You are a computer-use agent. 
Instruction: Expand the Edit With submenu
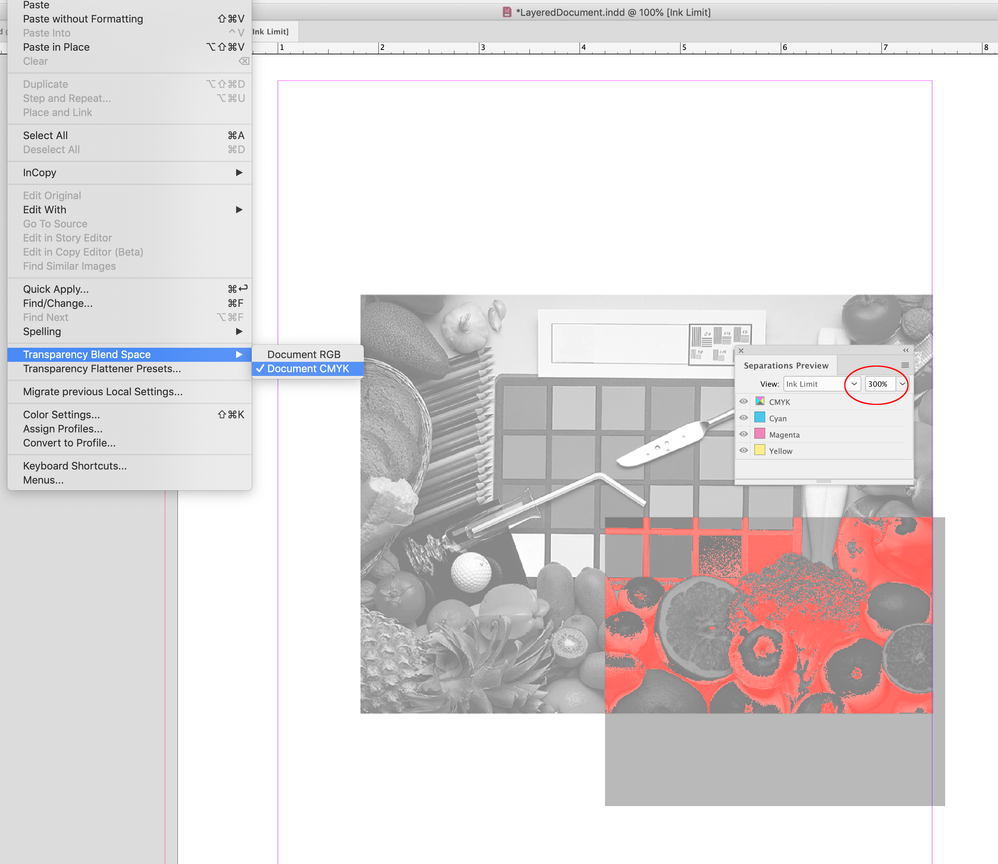129,209
